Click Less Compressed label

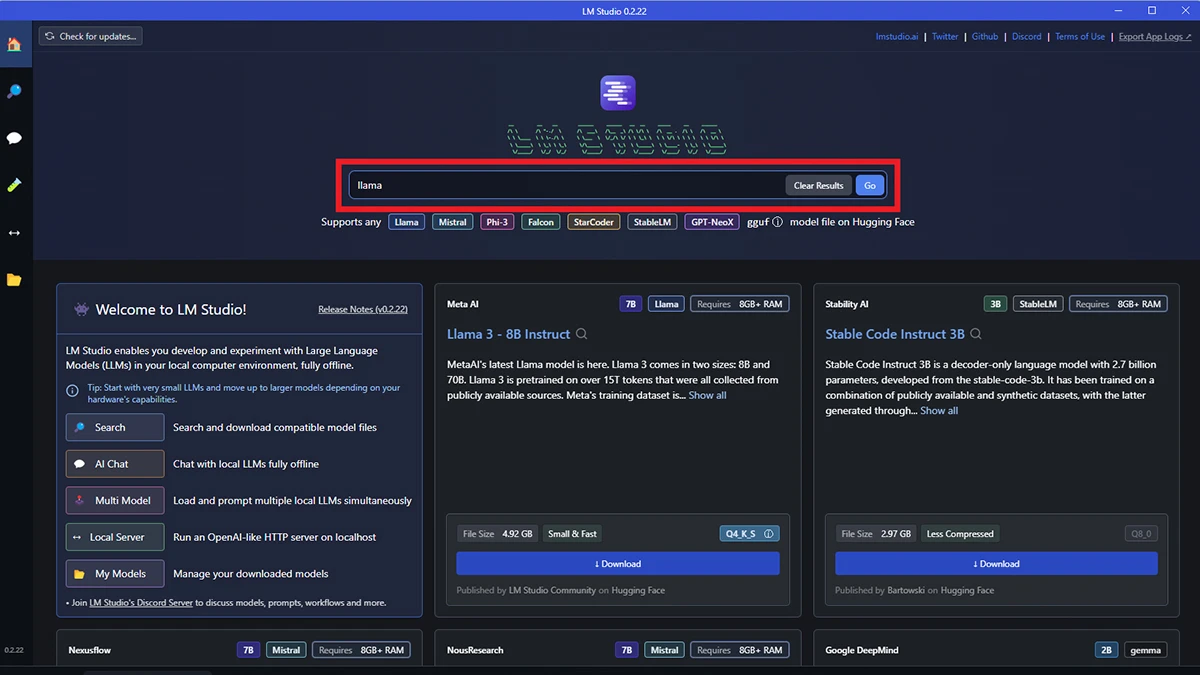click(960, 534)
